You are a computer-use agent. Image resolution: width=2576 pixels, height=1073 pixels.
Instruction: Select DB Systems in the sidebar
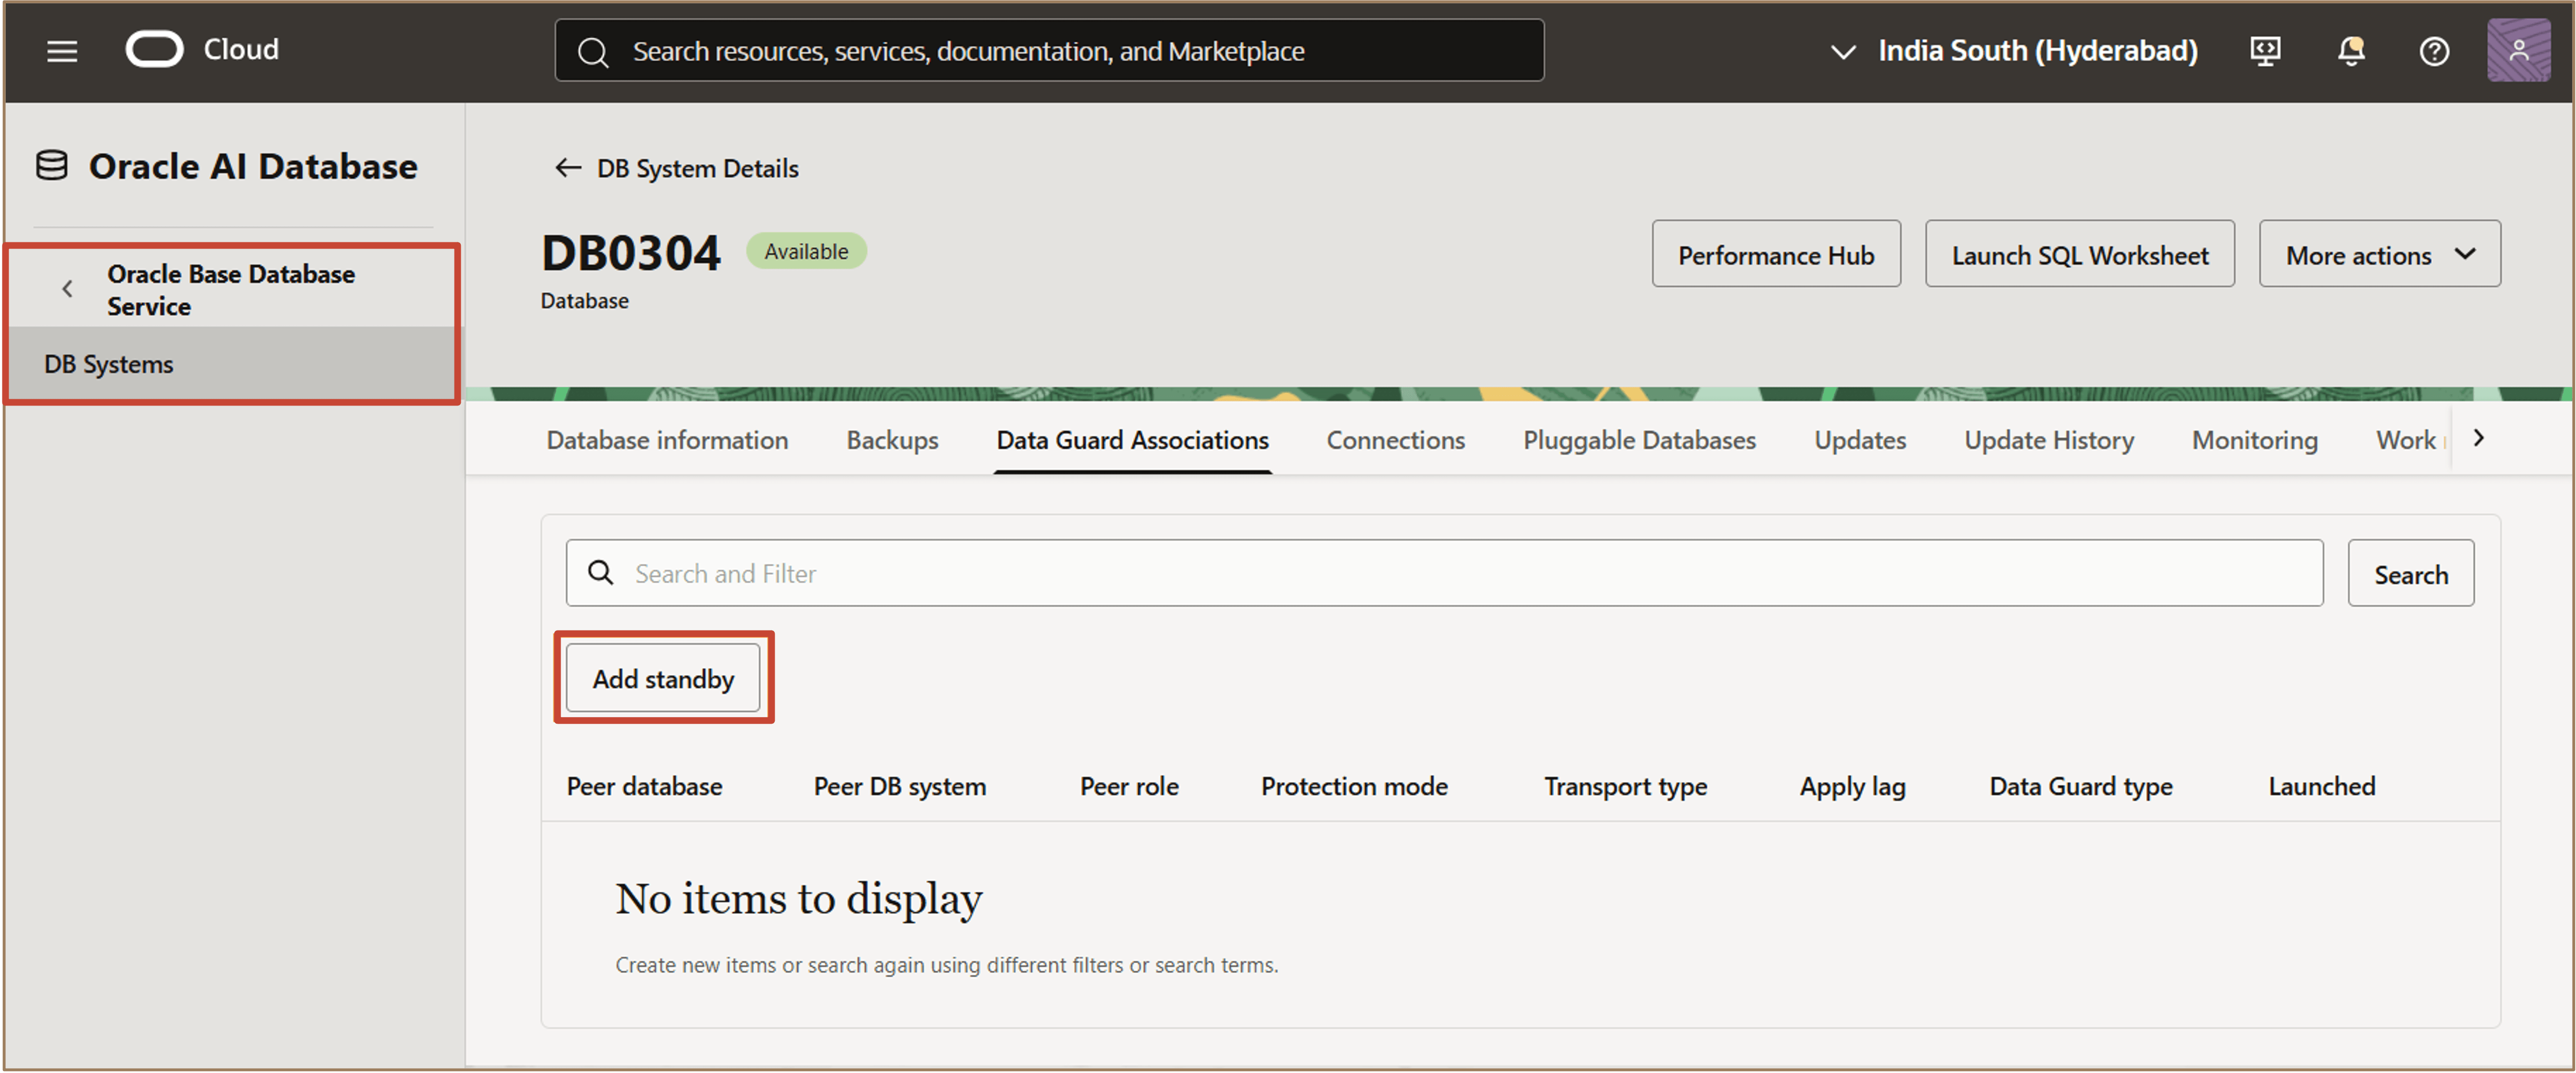click(x=109, y=364)
